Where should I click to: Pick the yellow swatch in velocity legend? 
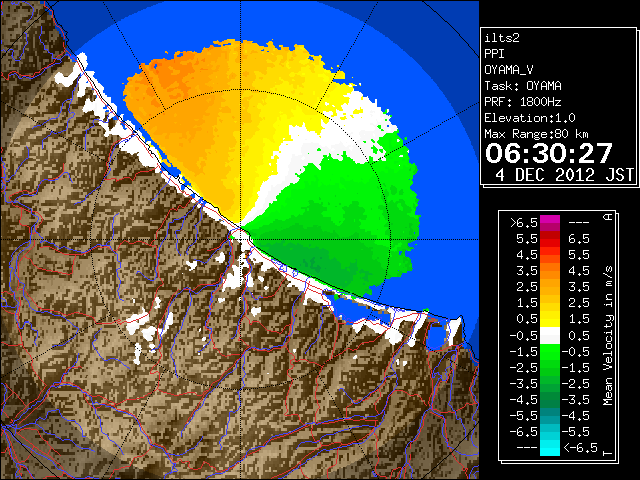[x=550, y=319]
